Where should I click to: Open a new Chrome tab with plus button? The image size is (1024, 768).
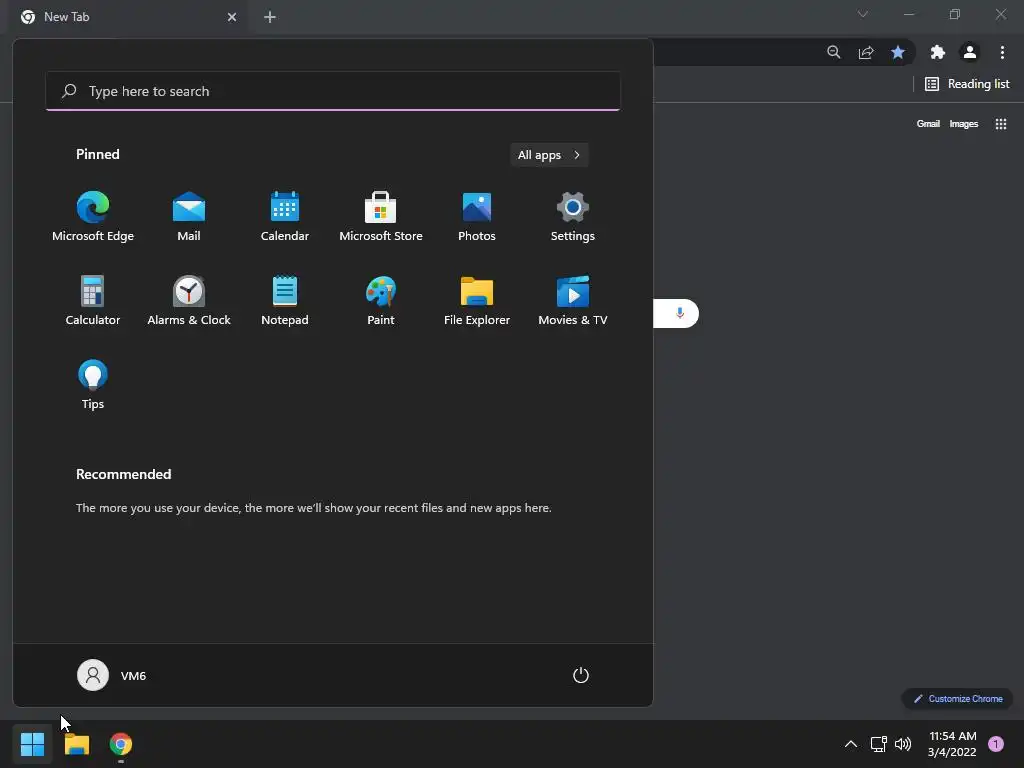click(x=270, y=17)
